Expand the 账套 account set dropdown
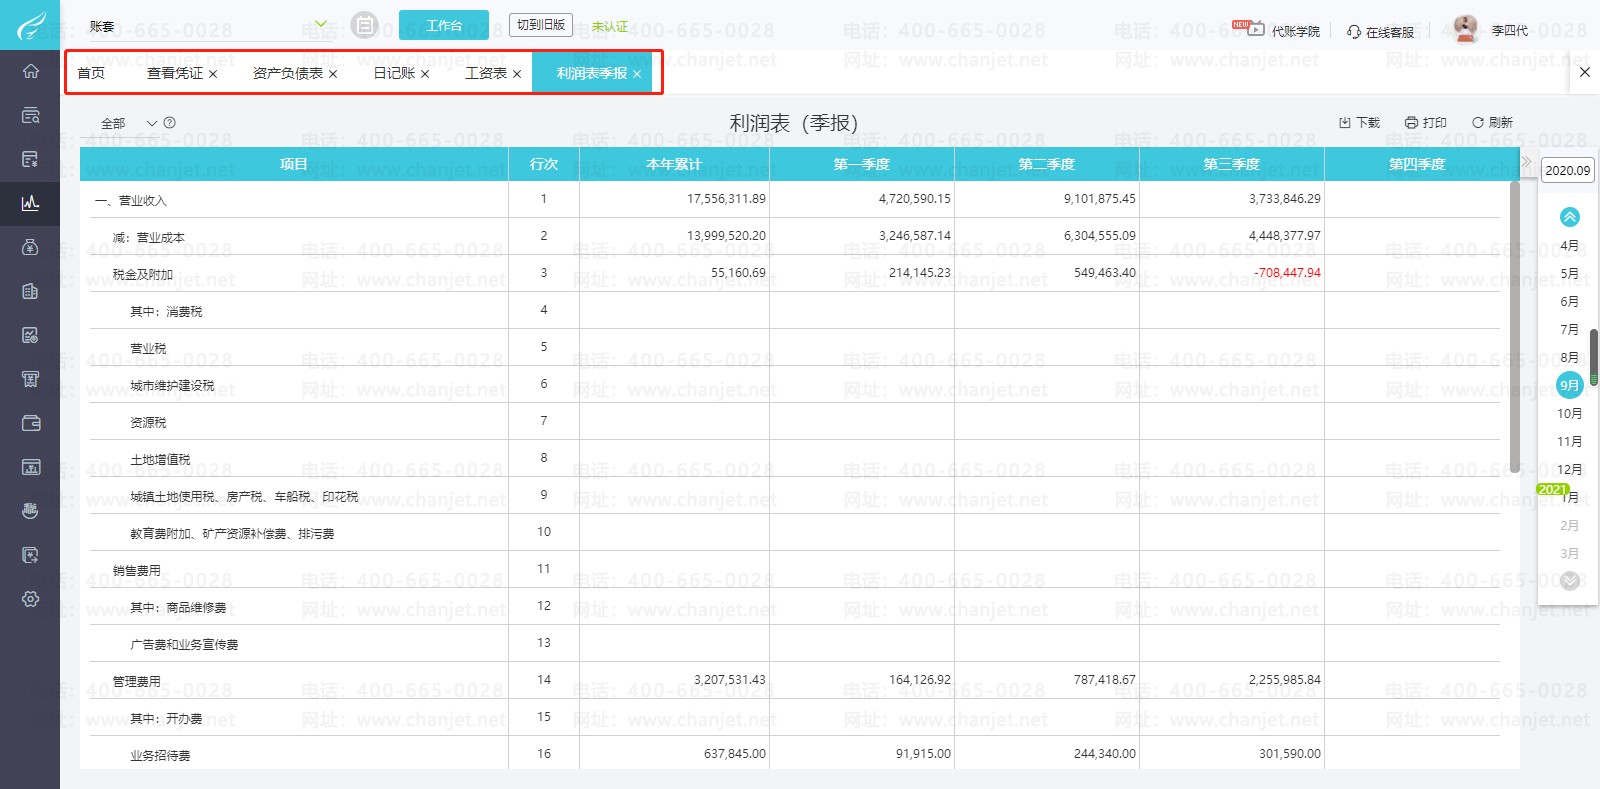Screen dimensions: 1600x789 (x=321, y=25)
